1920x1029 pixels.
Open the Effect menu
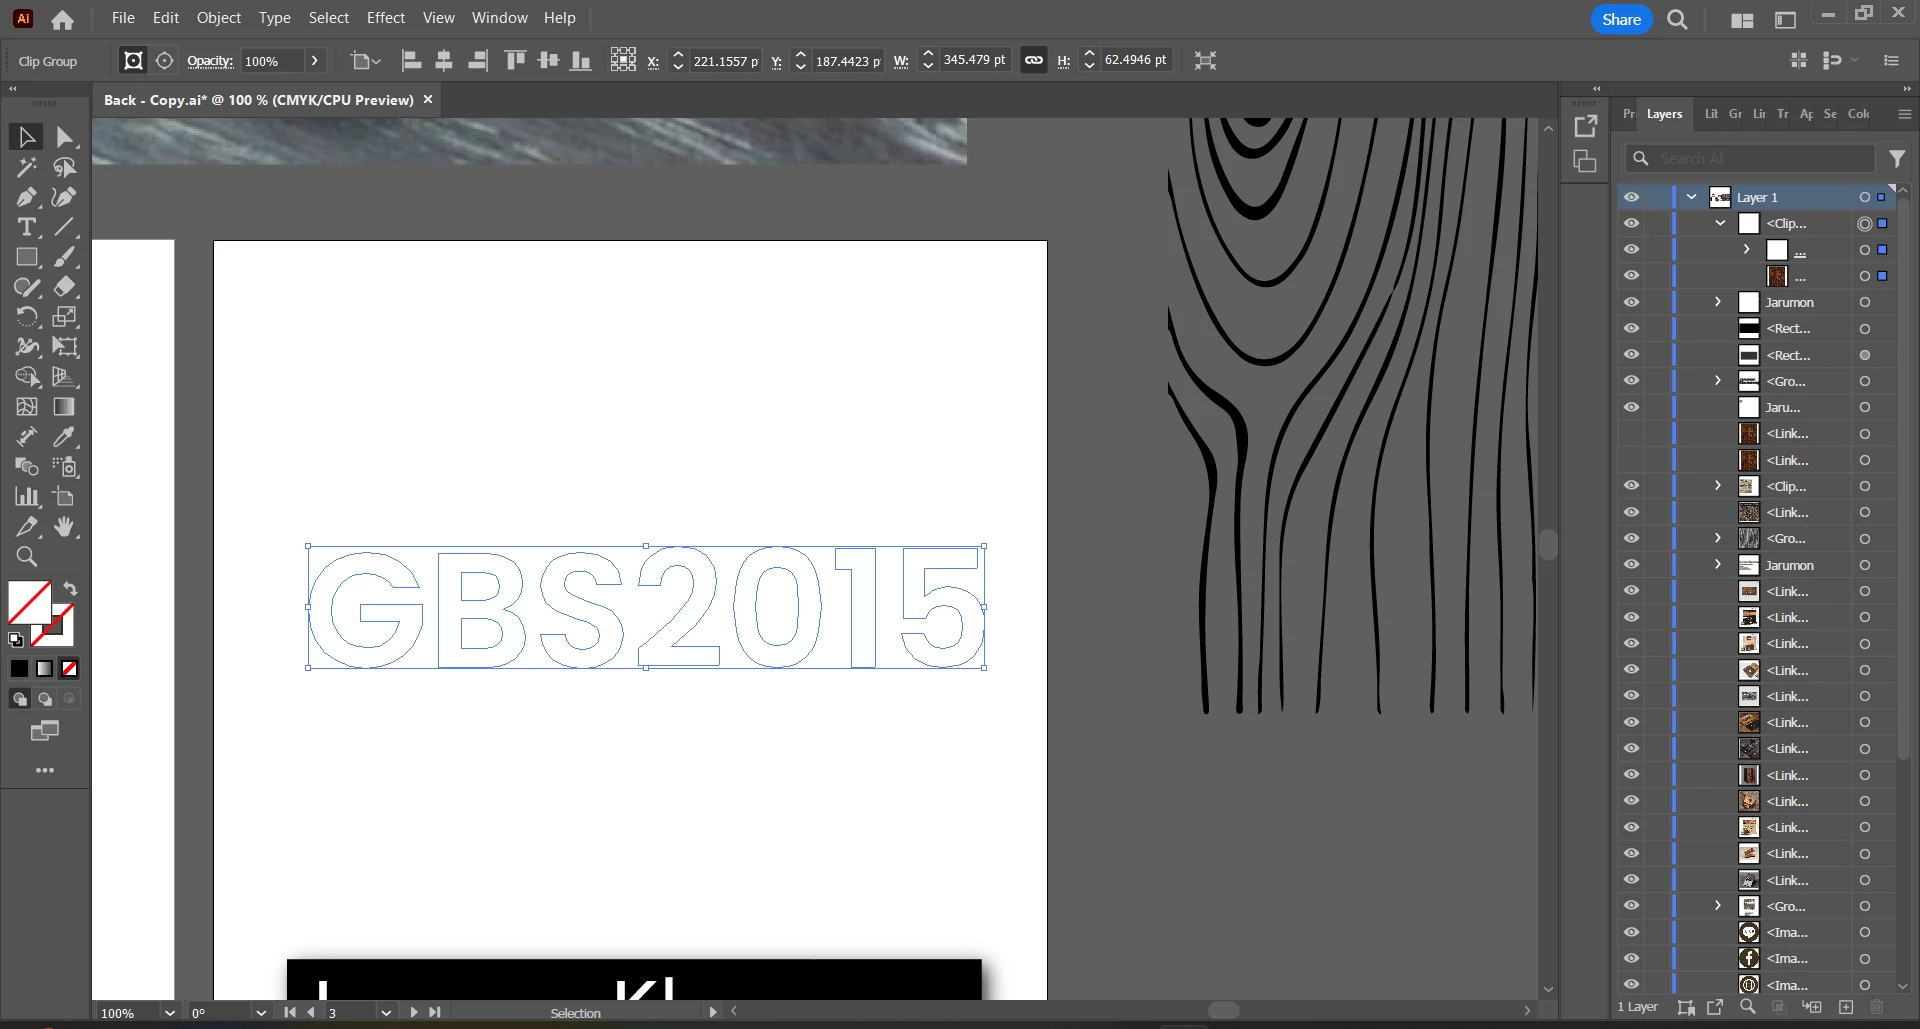click(386, 18)
